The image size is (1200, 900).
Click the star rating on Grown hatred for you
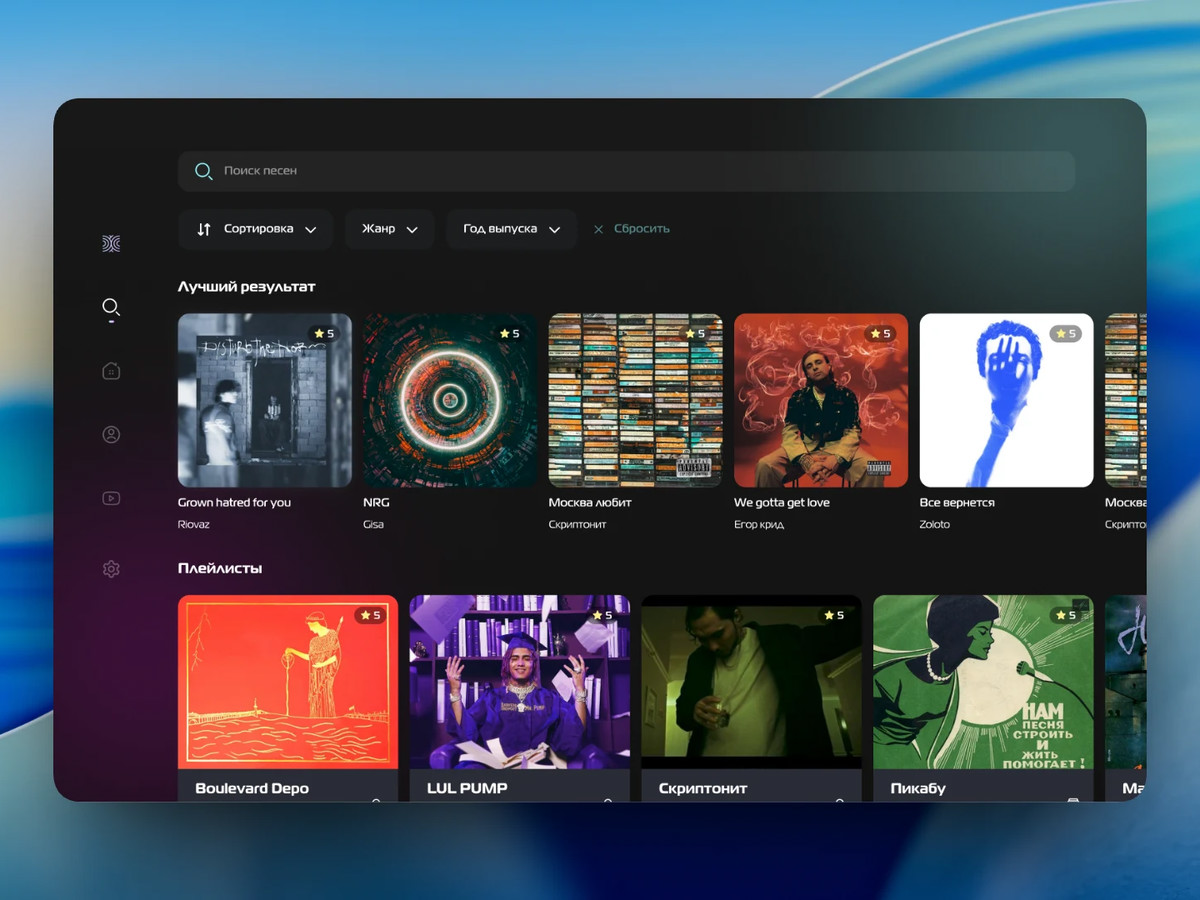[324, 333]
